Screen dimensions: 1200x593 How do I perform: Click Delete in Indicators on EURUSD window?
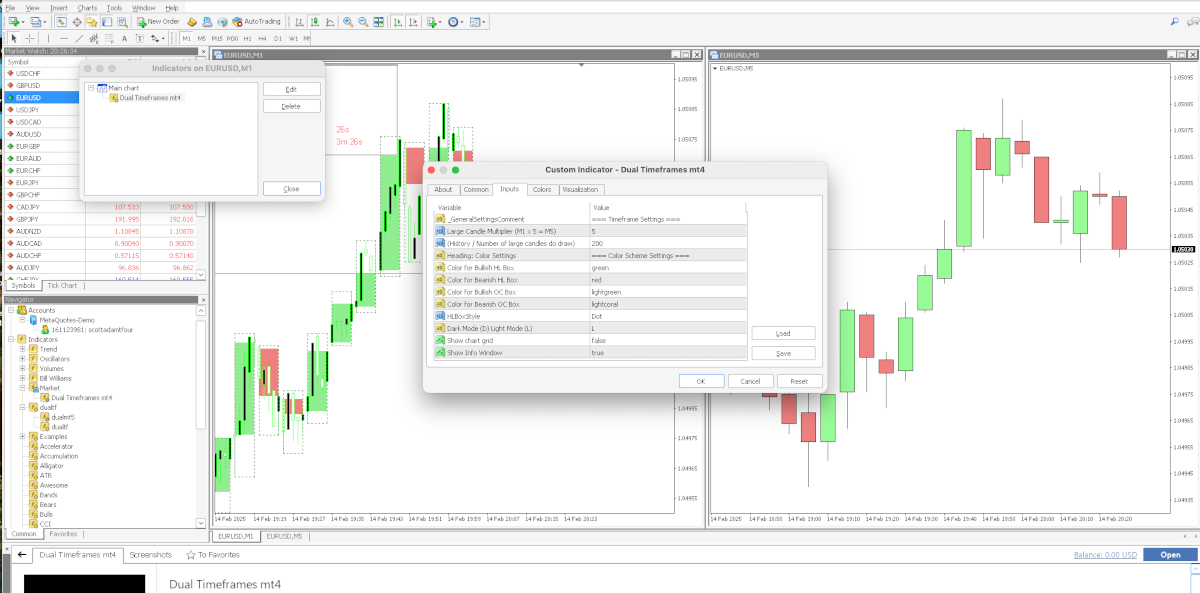click(x=291, y=106)
